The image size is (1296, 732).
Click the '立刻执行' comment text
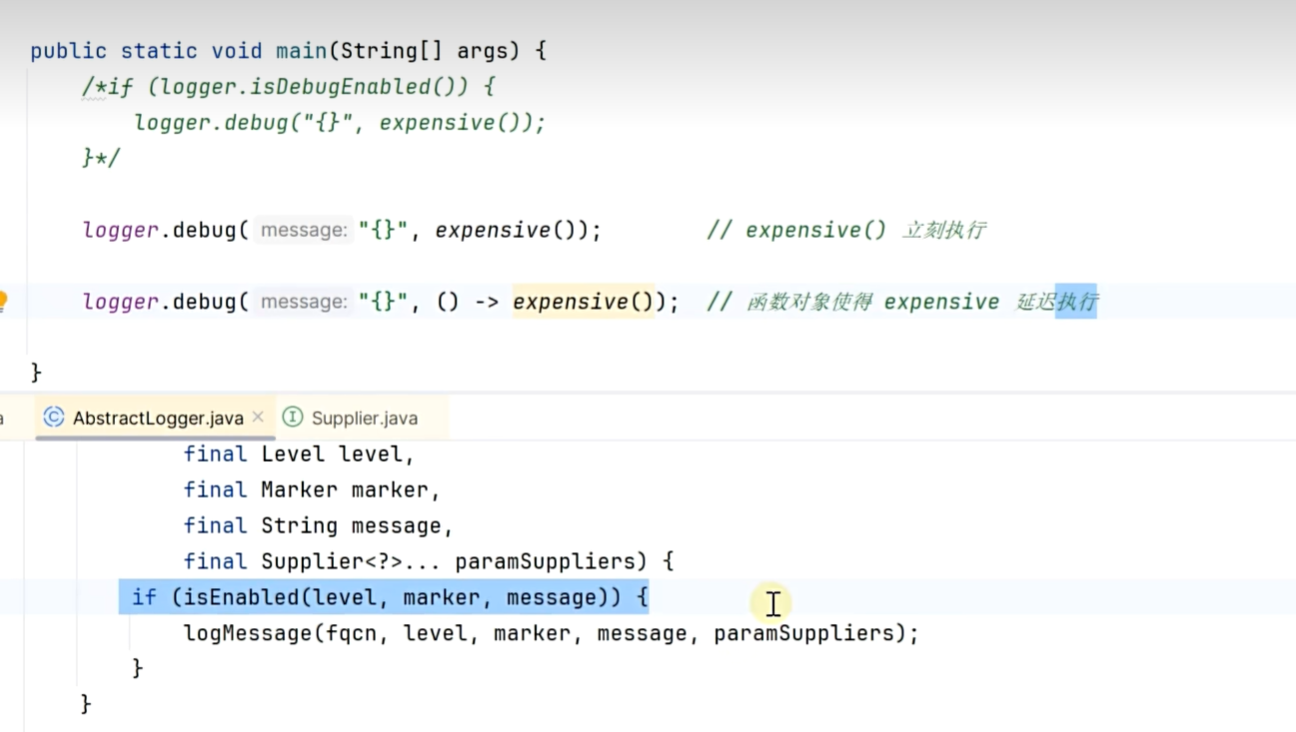944,230
